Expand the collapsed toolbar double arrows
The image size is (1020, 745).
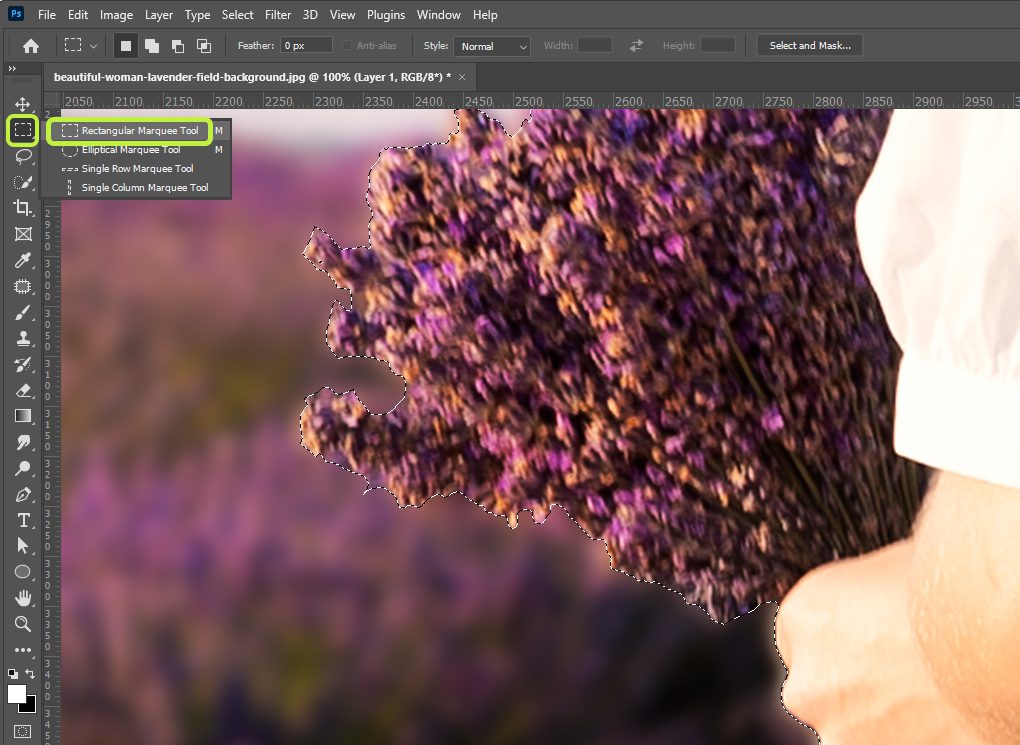[12, 68]
